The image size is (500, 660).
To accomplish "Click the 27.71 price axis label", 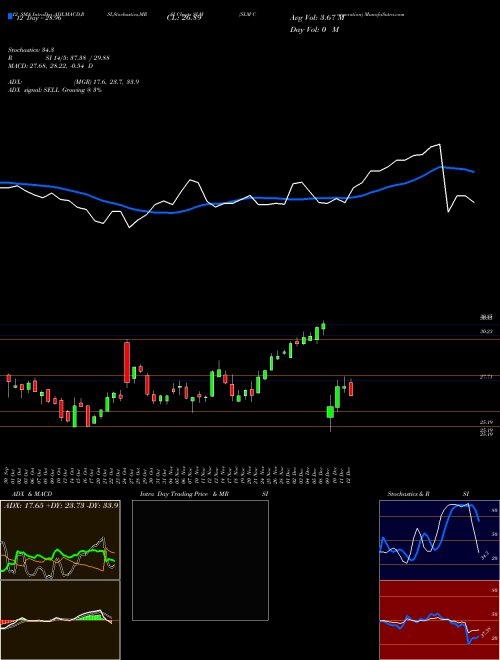I will click(486, 378).
